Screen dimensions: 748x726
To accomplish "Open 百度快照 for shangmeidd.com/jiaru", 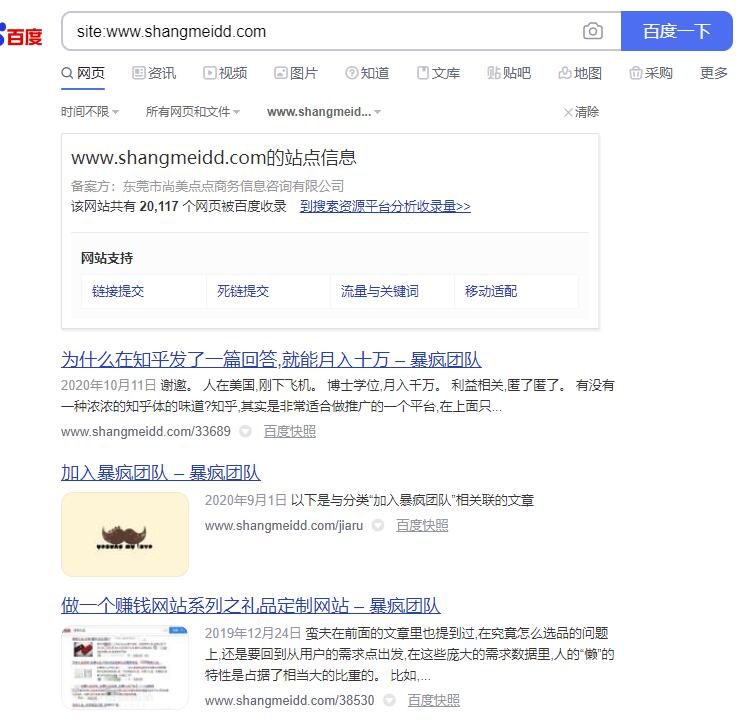I will [422, 526].
